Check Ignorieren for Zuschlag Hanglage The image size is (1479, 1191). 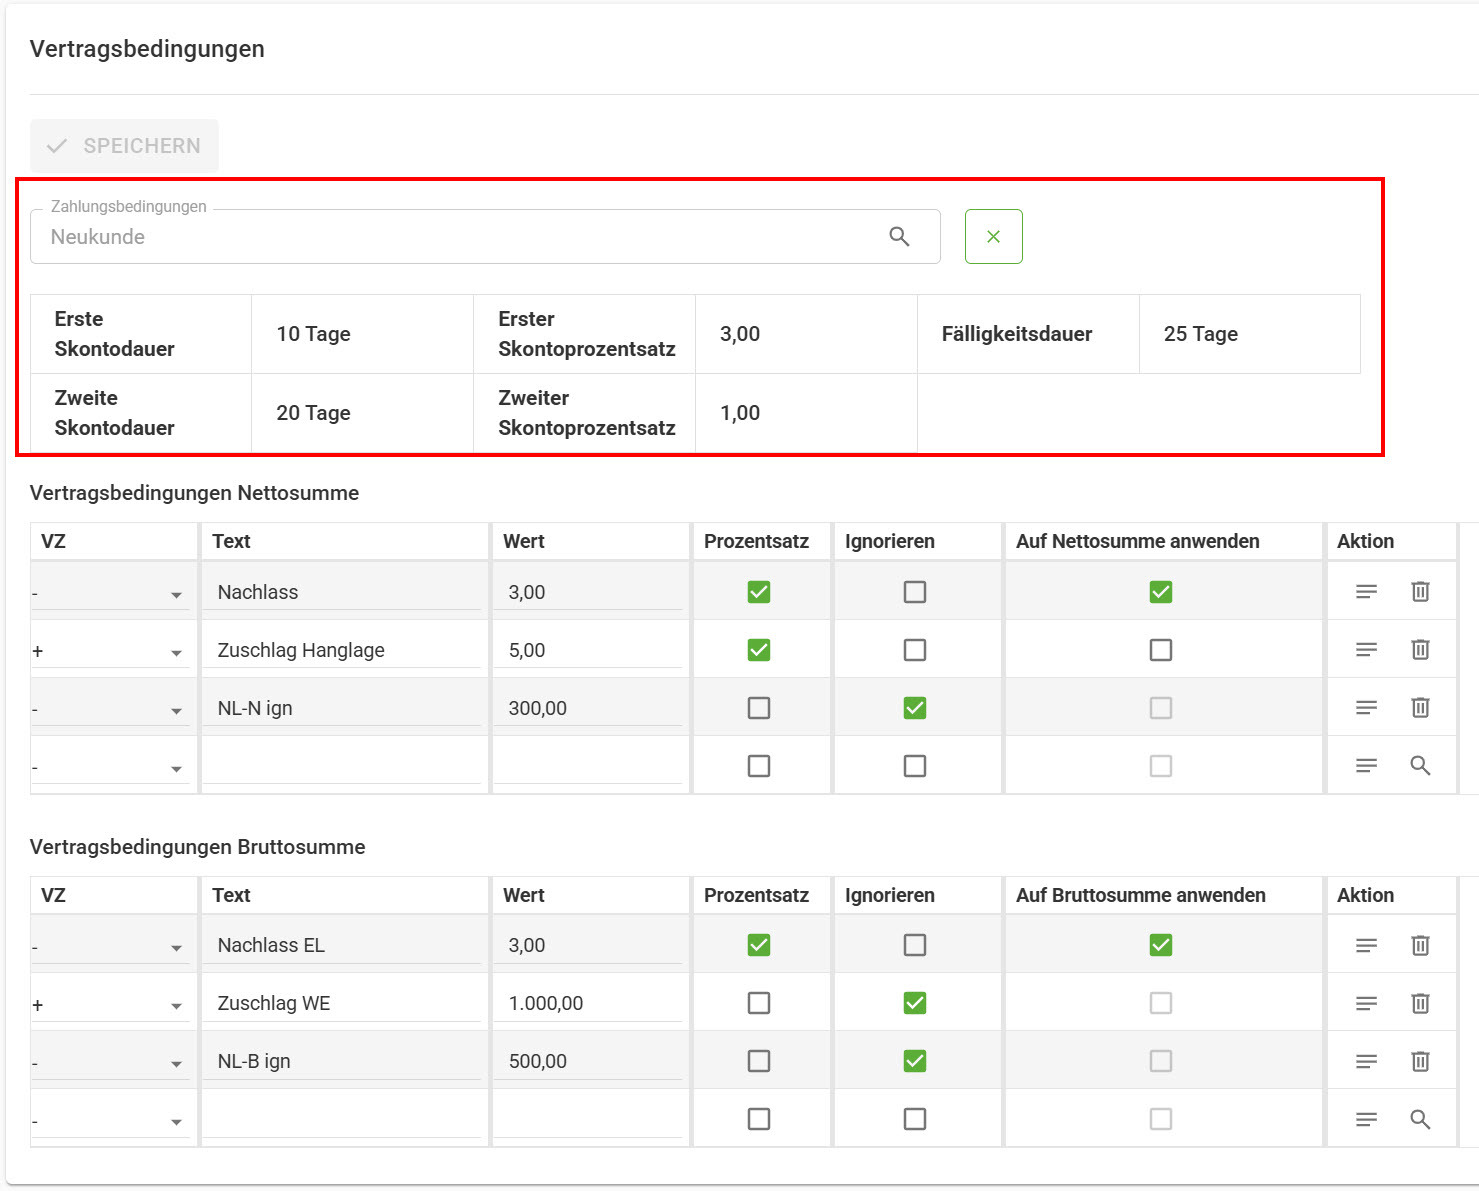point(915,650)
